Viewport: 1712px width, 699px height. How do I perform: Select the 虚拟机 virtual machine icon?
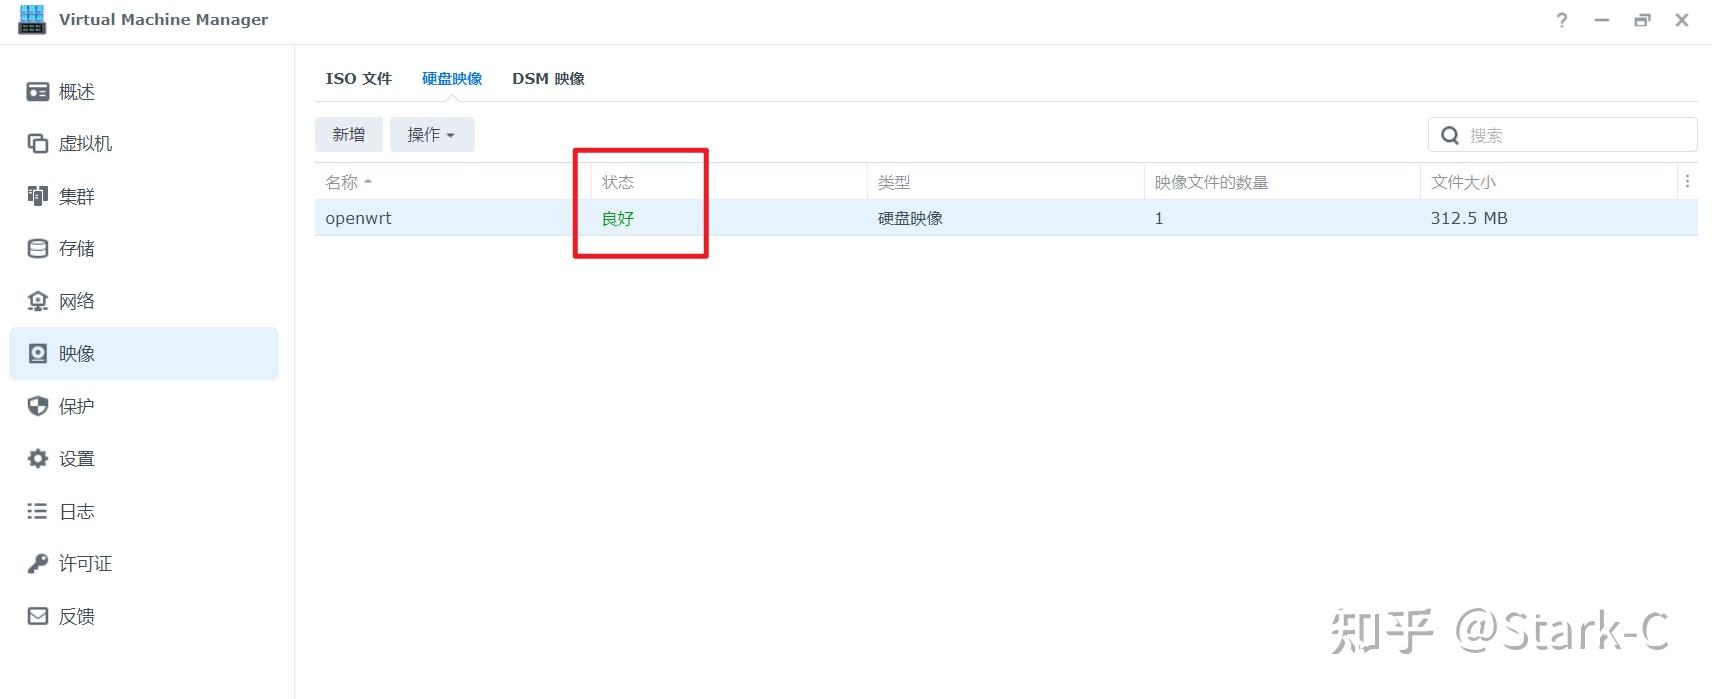pos(38,144)
